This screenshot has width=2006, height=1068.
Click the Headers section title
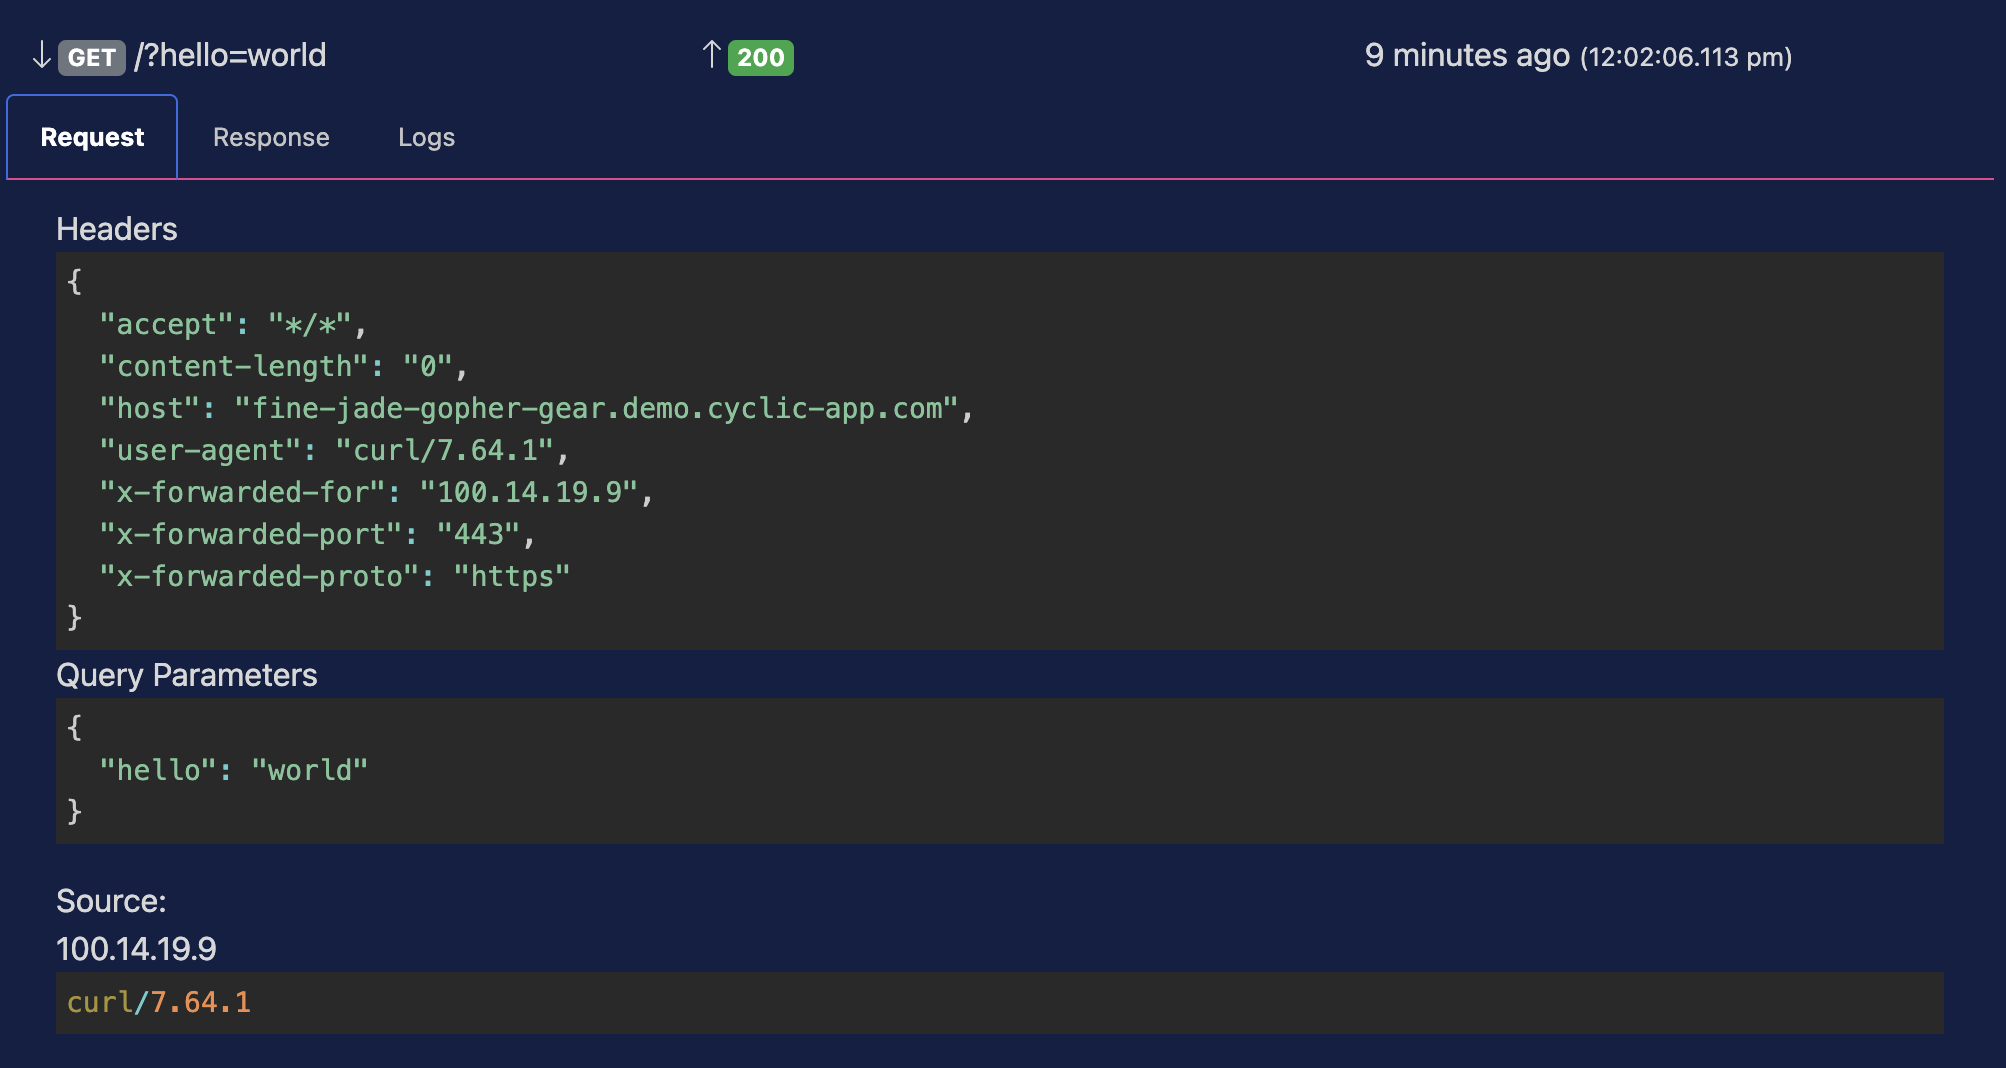coord(118,229)
